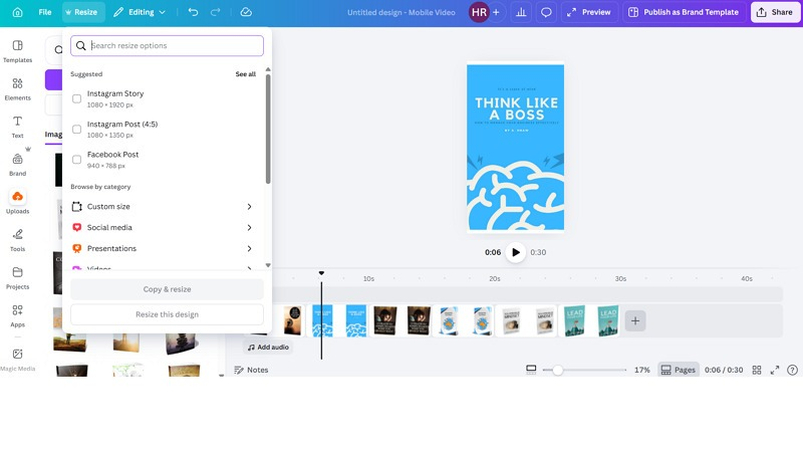Image resolution: width=803 pixels, height=450 pixels.
Task: Click Resize this design button
Action: [x=167, y=314]
